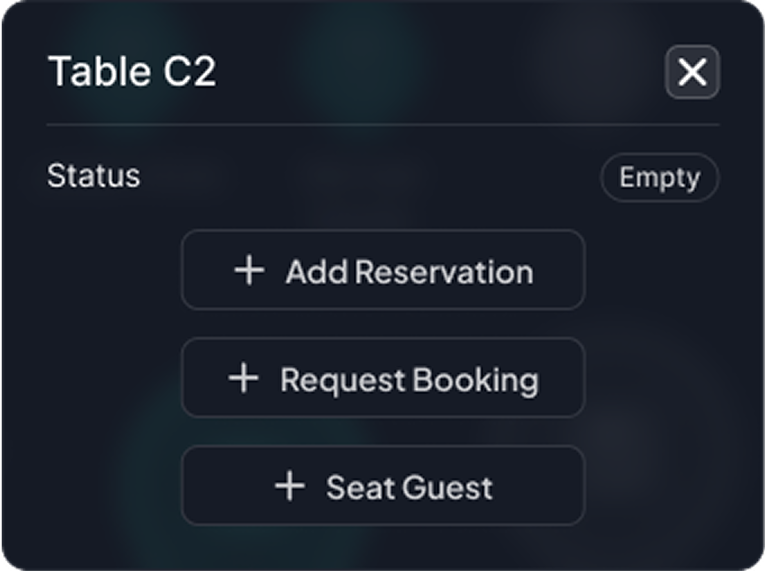Select the table's Empty status pill
This screenshot has width=765, height=571.
pos(659,178)
